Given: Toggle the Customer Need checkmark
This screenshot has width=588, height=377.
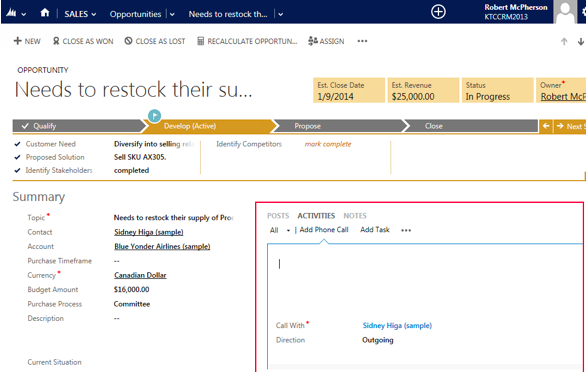Looking at the screenshot, I should pyautogui.click(x=17, y=144).
